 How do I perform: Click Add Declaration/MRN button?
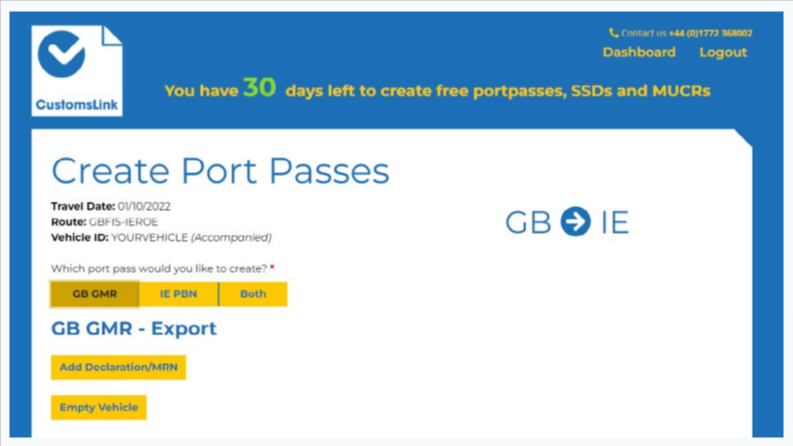coord(118,367)
